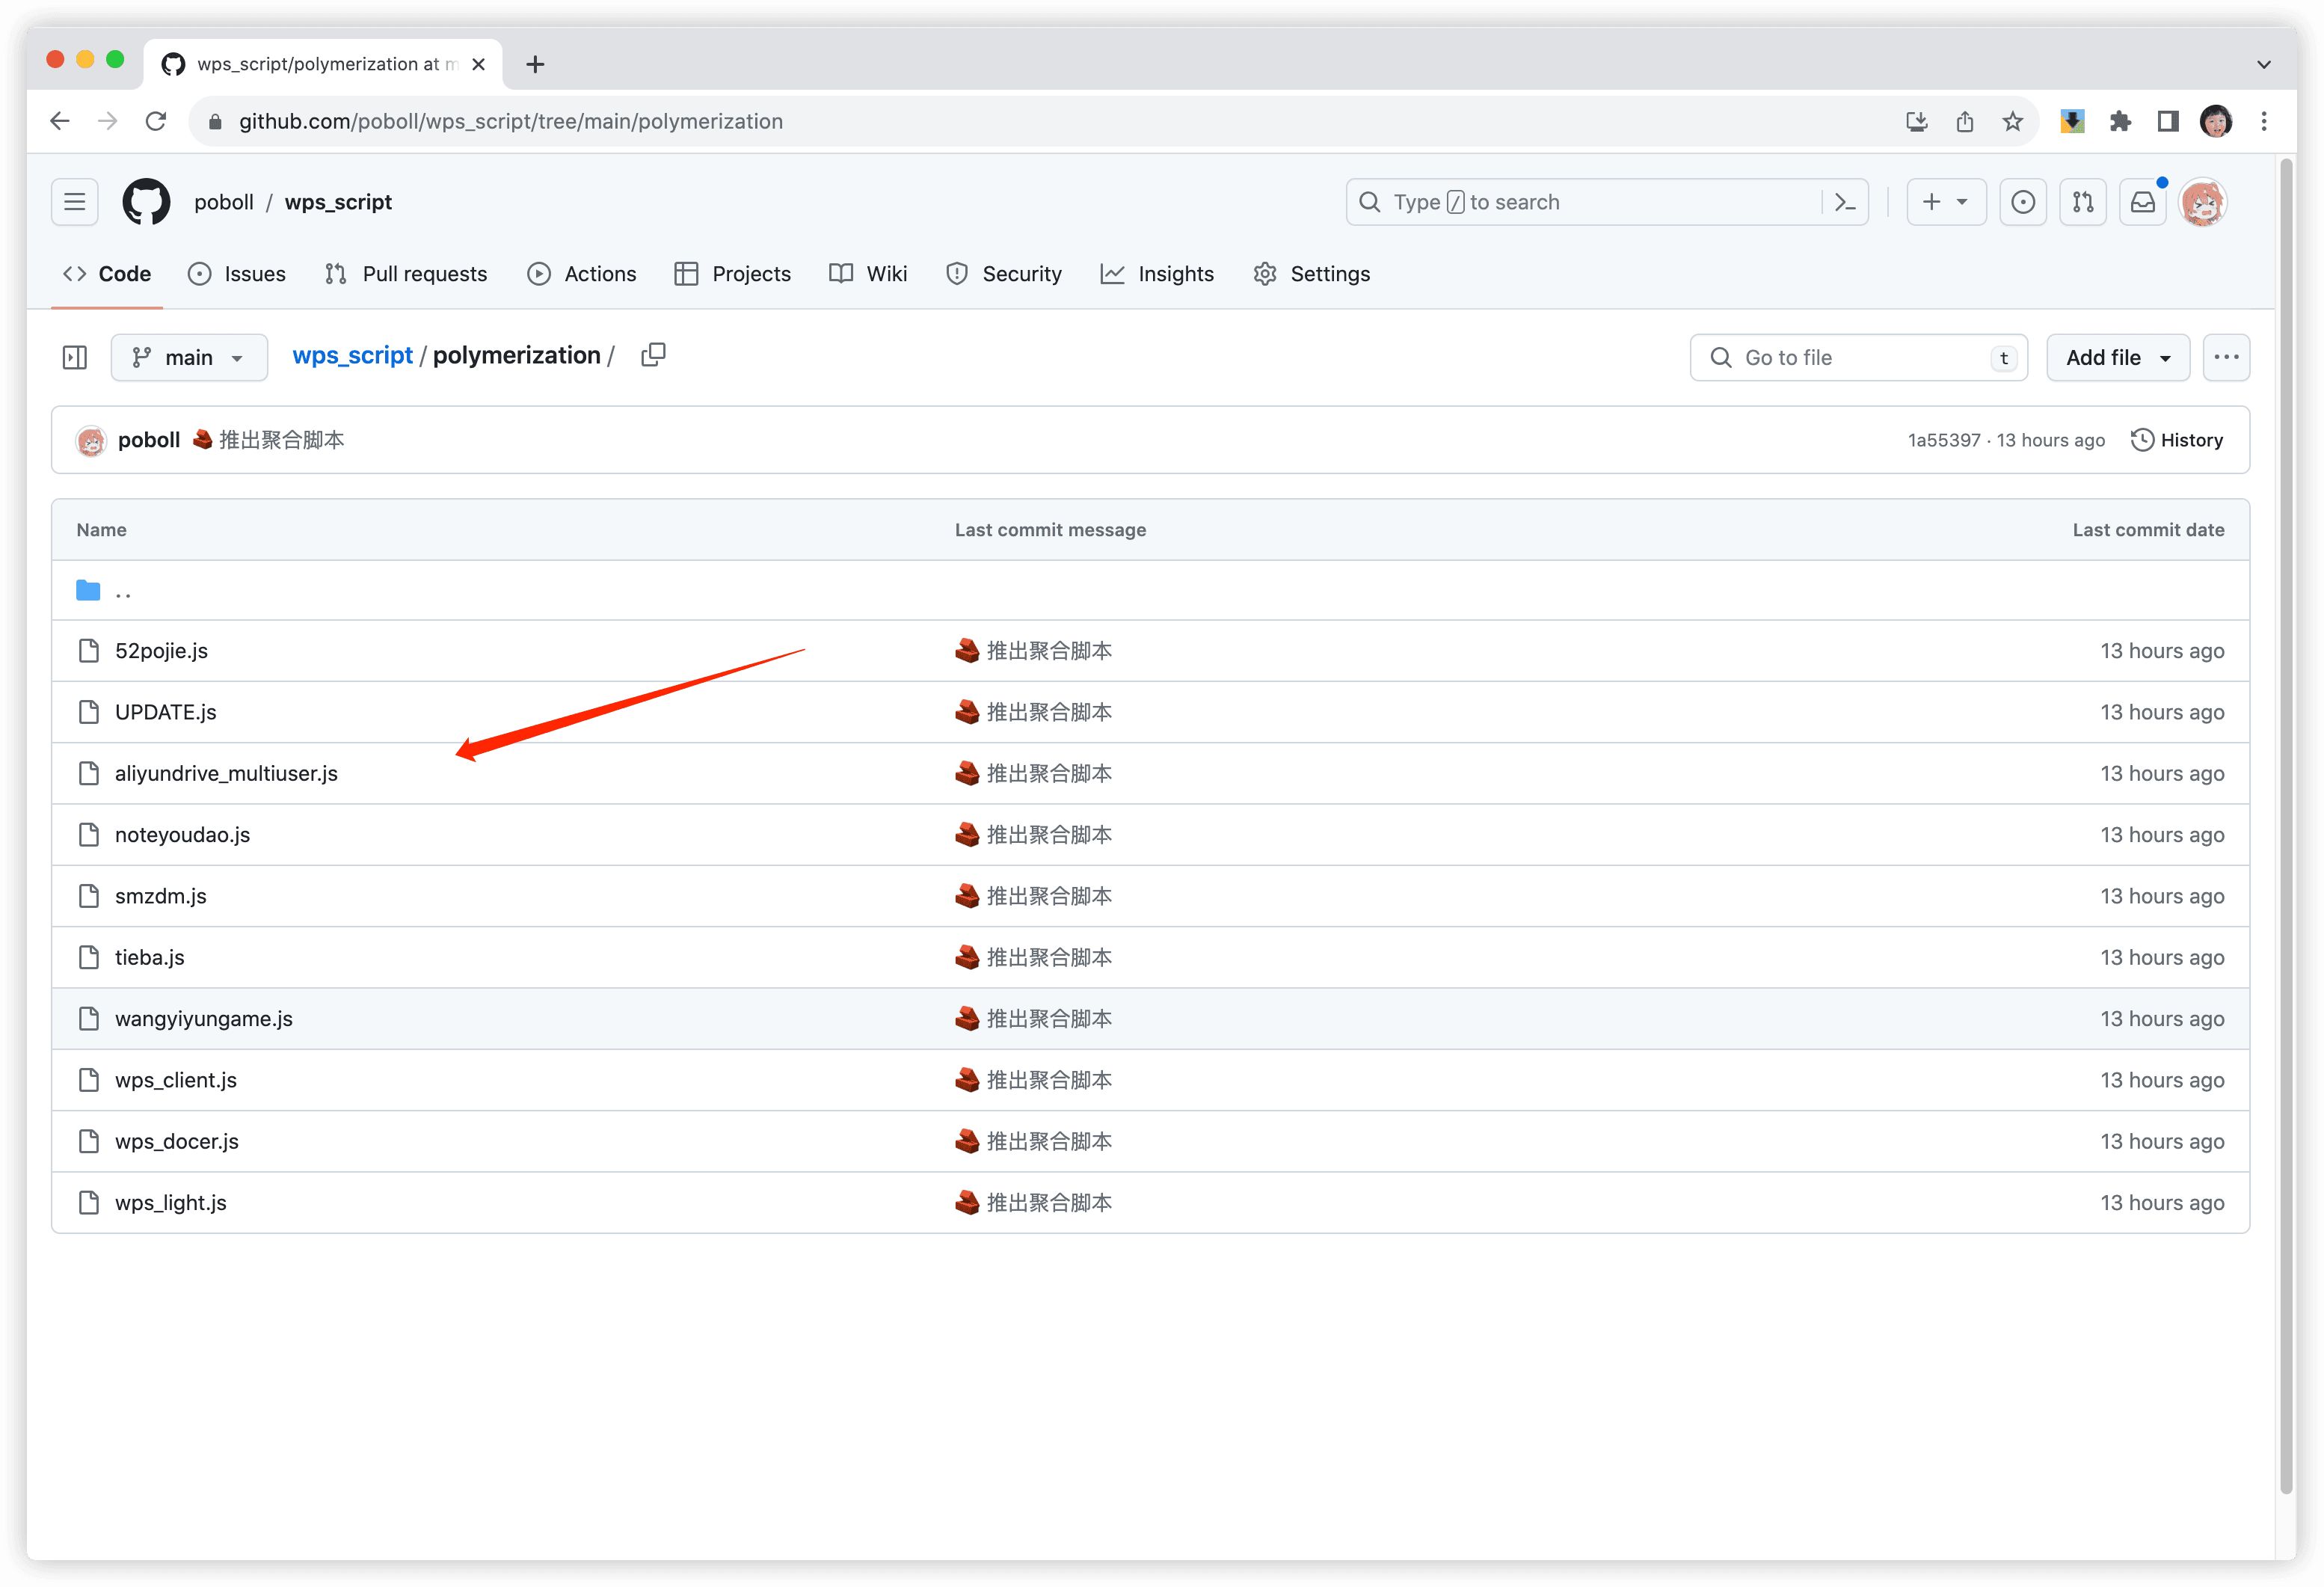Screen dimensions: 2324x1587
Task: Open the more options ellipsis menu
Action: coord(2225,357)
